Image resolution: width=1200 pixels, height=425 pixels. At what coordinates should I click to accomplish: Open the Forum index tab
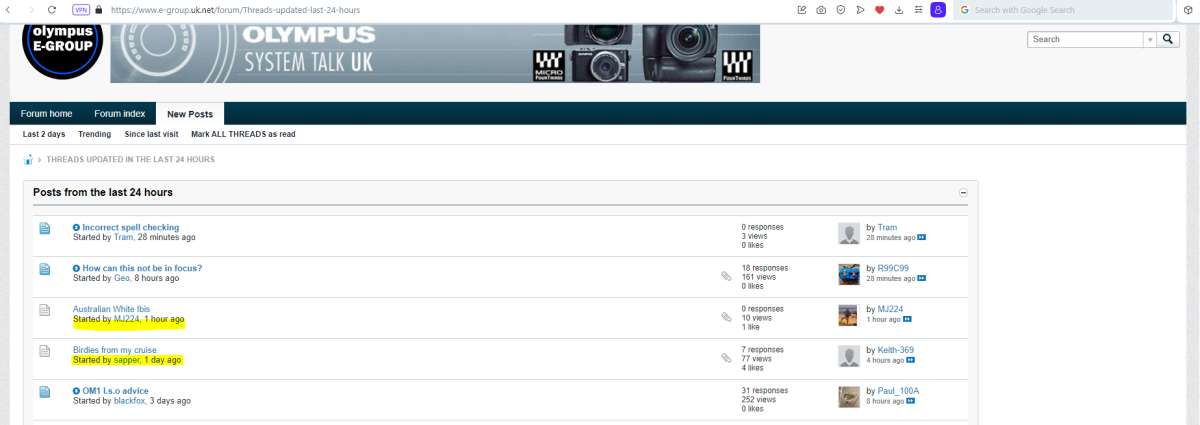pyautogui.click(x=120, y=114)
